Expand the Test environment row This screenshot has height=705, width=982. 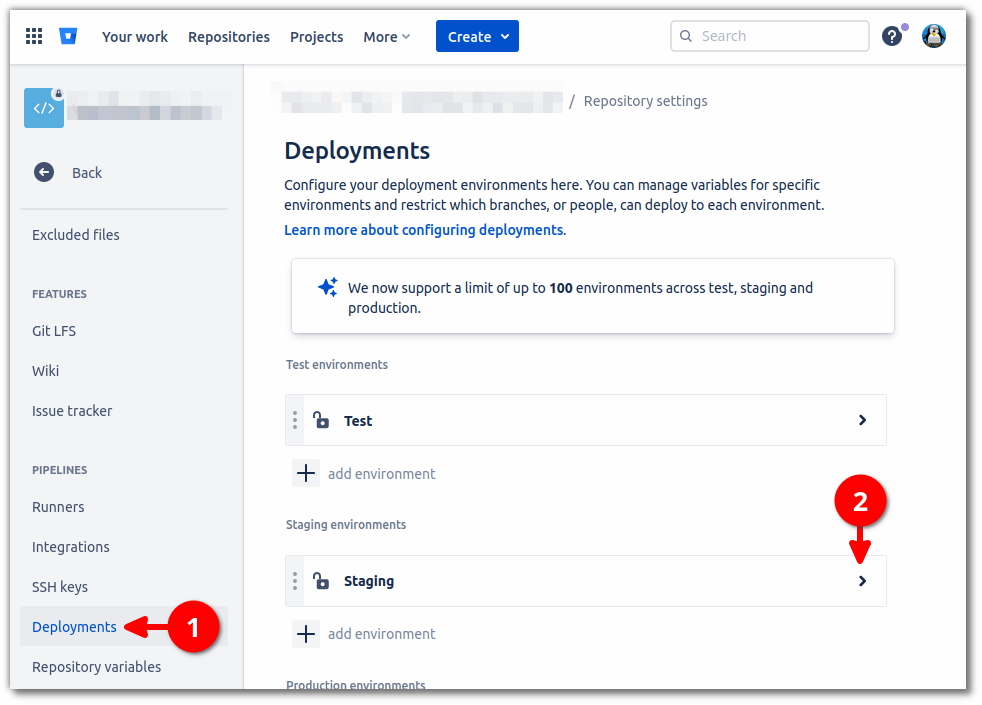pos(862,420)
